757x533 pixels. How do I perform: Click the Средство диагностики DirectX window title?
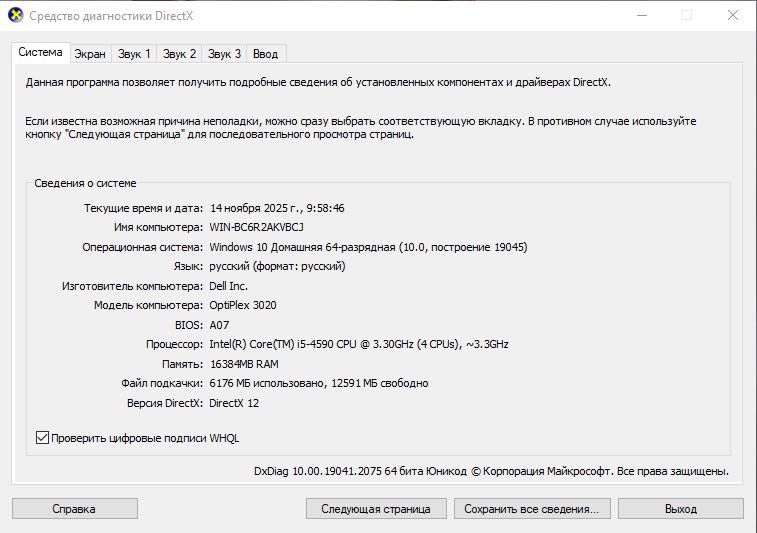[111, 16]
